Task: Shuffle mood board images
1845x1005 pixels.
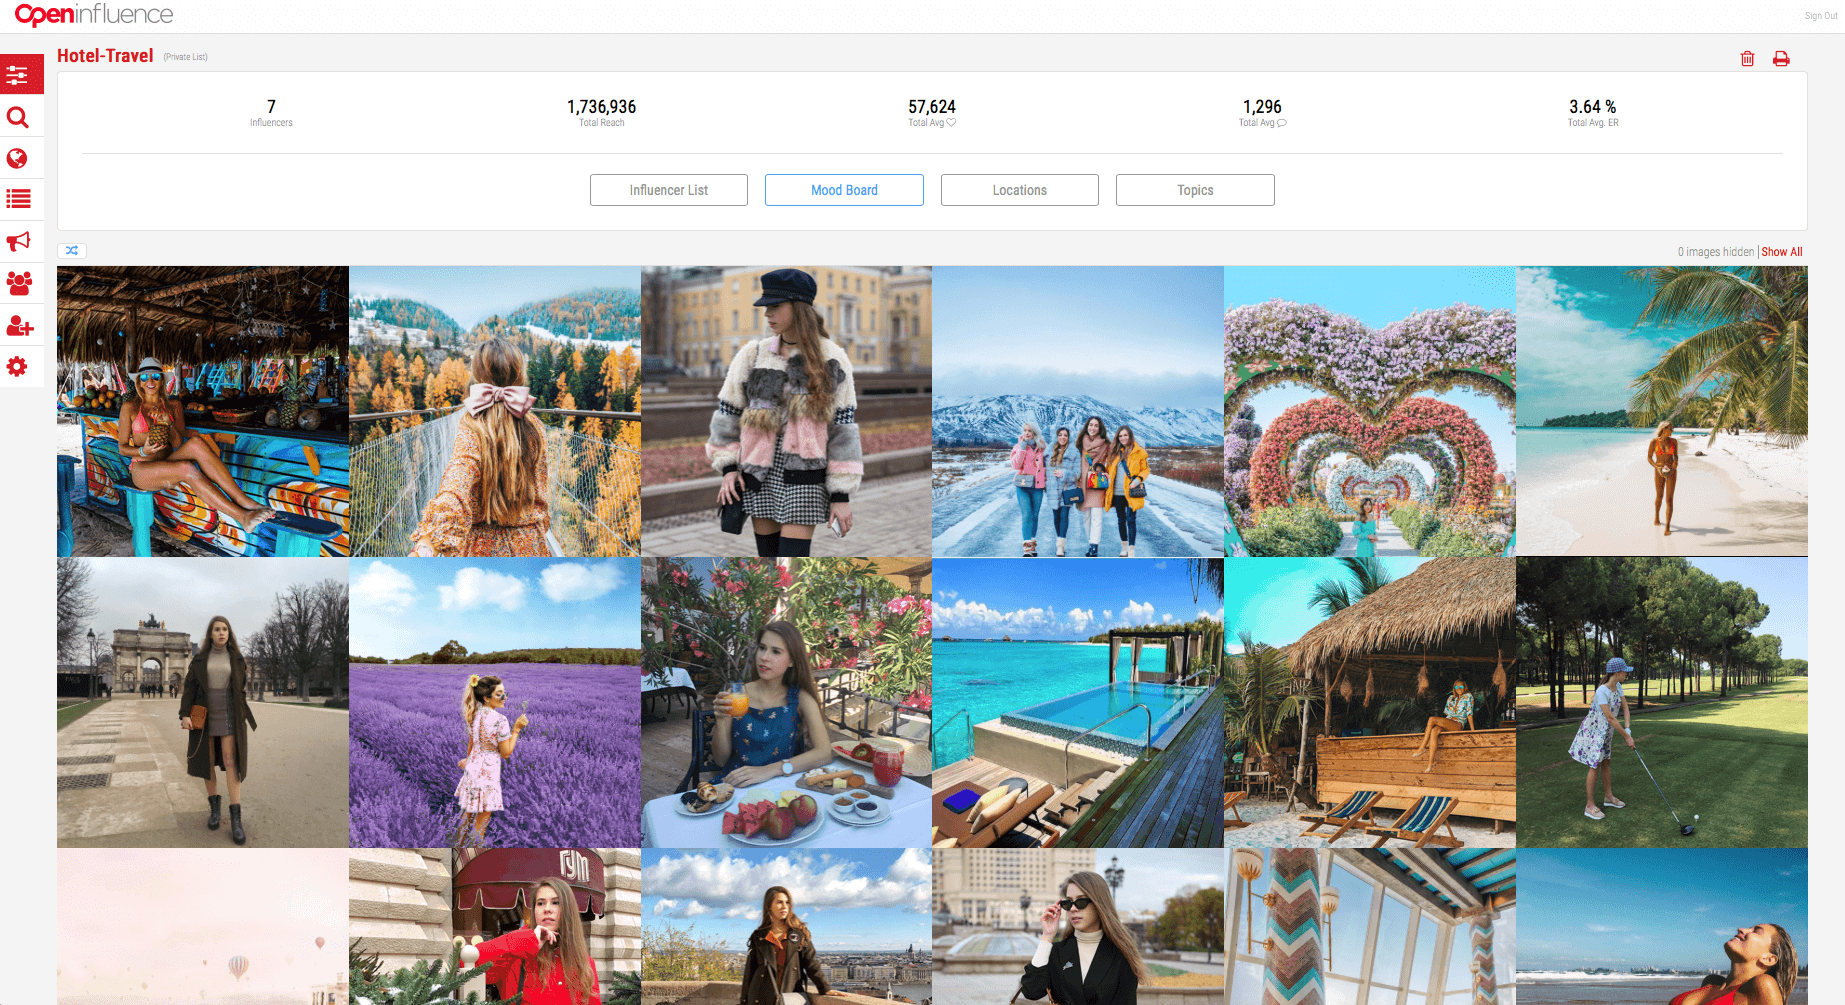Action: [x=72, y=251]
